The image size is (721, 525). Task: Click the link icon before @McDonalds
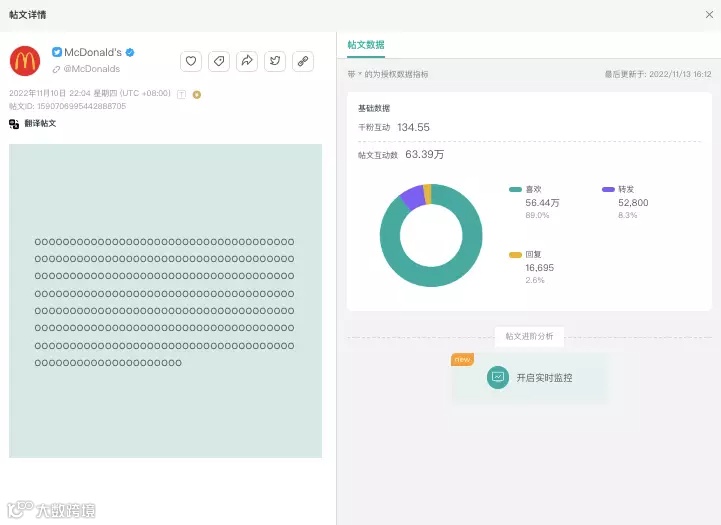tap(56, 69)
